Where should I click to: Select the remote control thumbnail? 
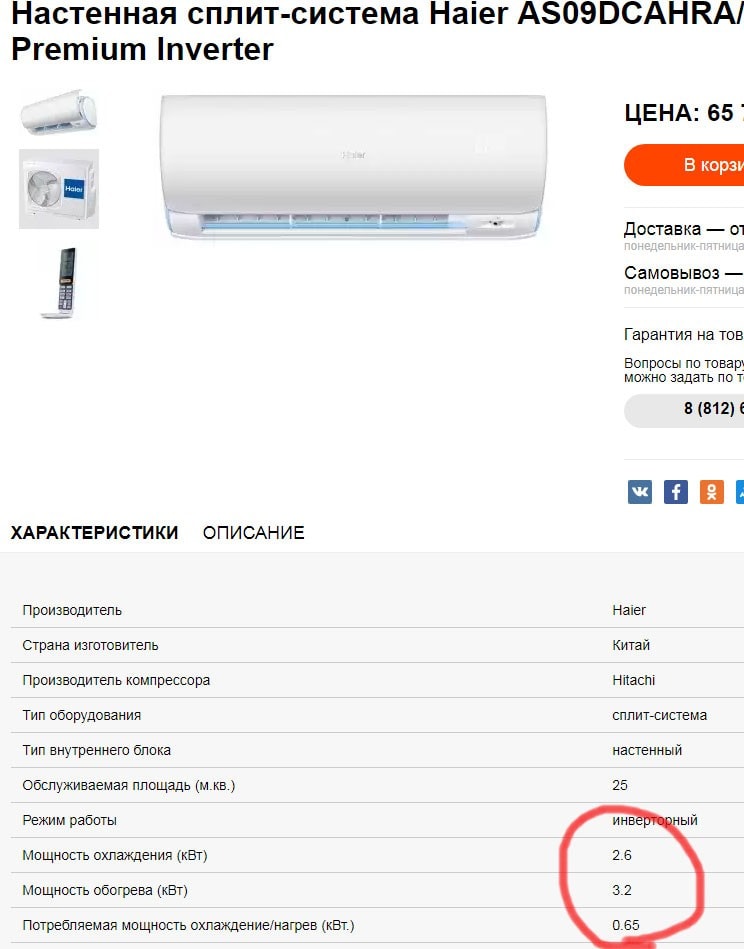pyautogui.click(x=61, y=283)
